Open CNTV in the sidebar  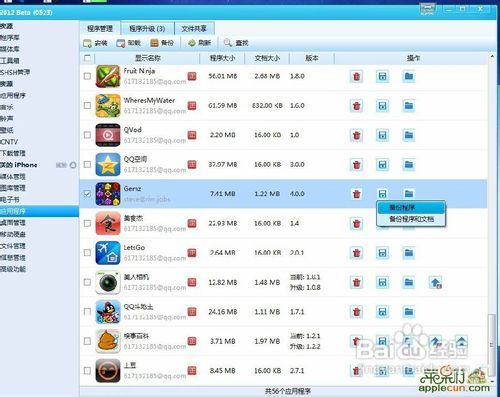point(9,142)
